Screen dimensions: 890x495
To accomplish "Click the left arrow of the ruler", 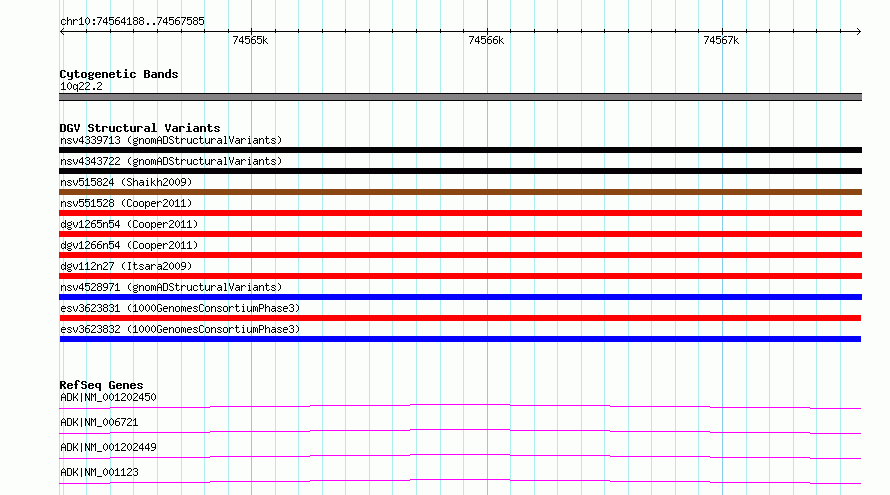I will [62, 31].
